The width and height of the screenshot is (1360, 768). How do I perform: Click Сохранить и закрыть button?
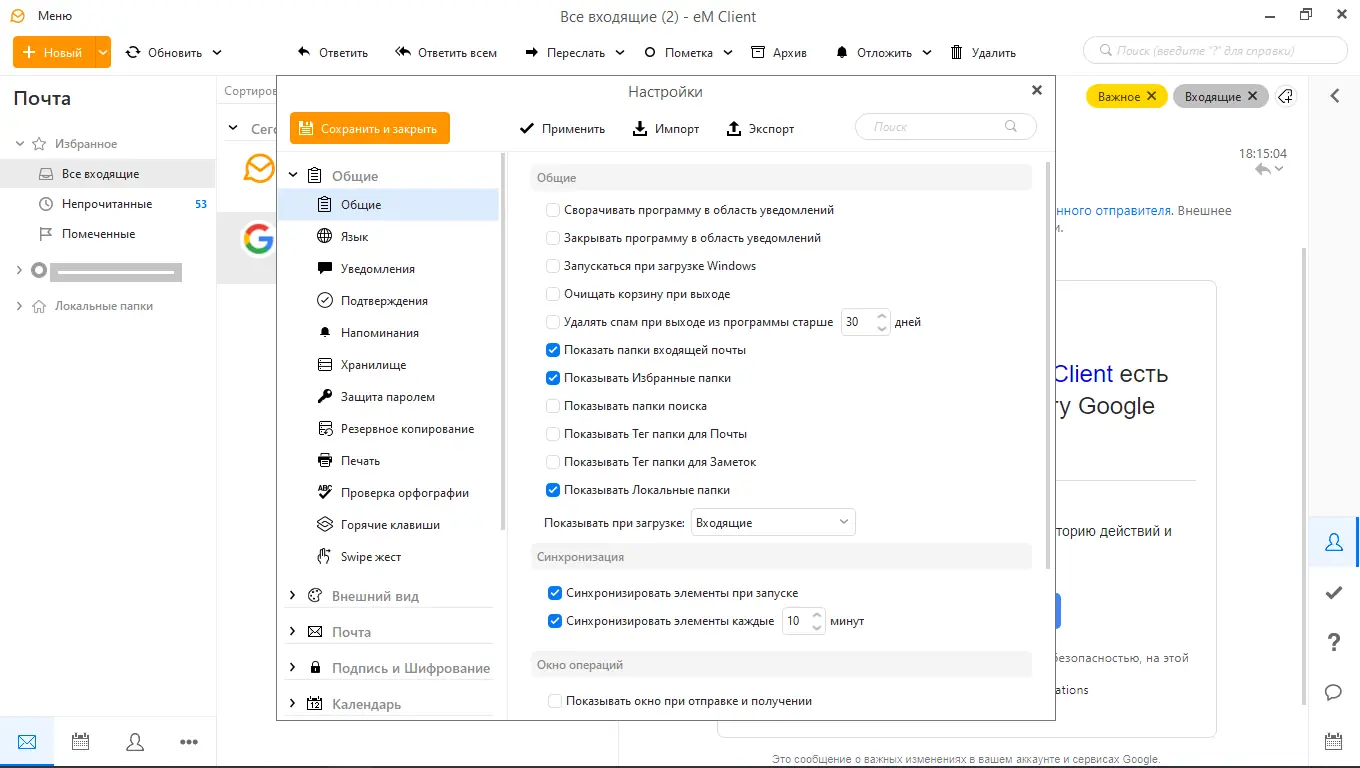point(370,128)
